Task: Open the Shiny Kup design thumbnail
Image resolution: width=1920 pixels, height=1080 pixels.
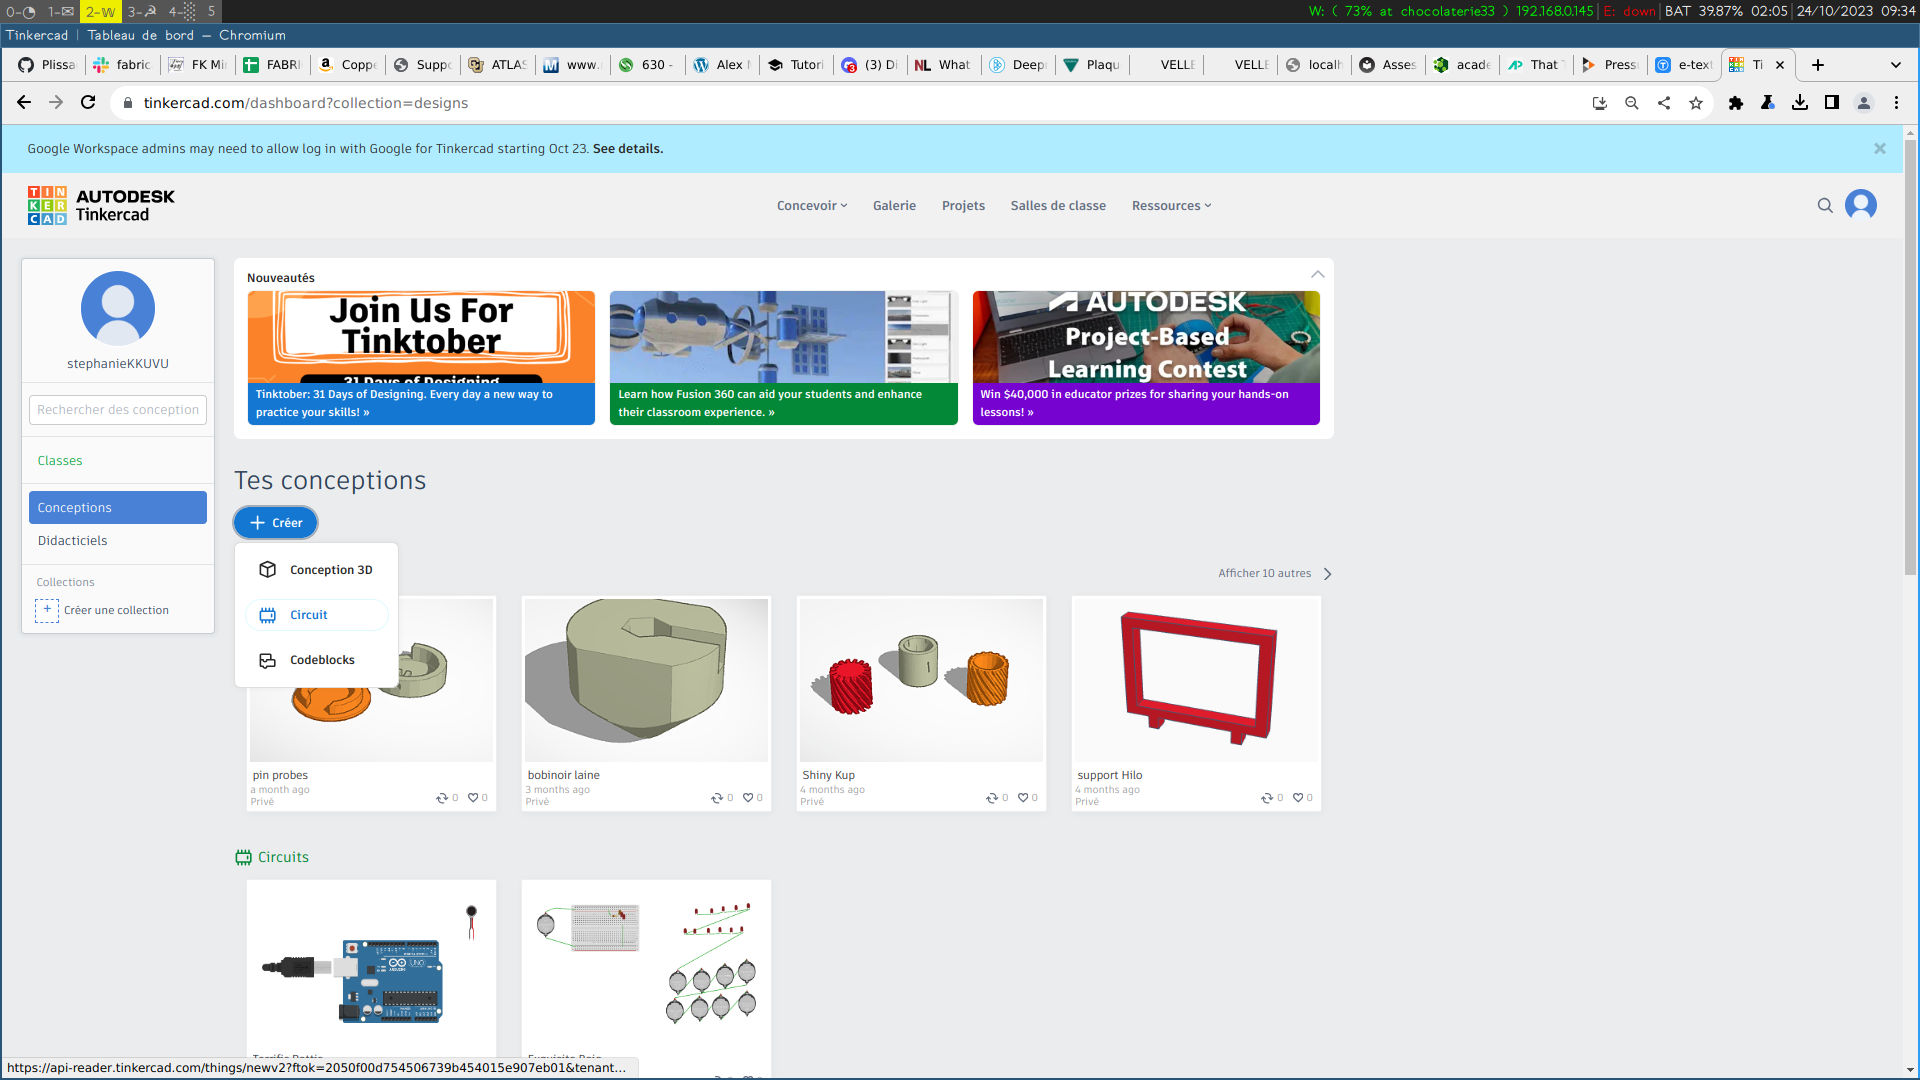Action: tap(921, 680)
